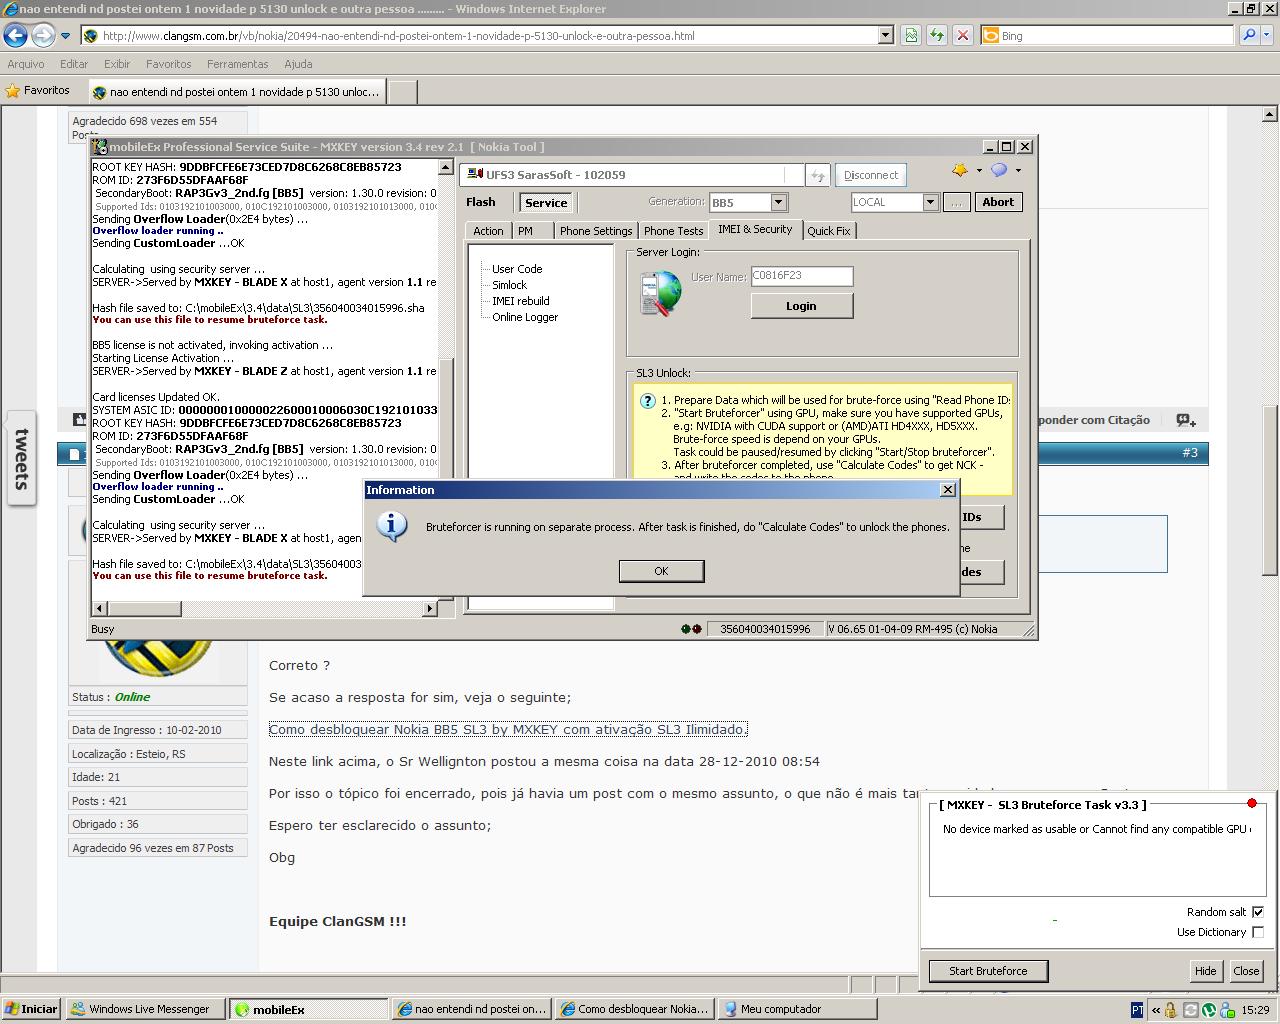Click the Abort button
1280x1024 pixels.
(x=998, y=202)
